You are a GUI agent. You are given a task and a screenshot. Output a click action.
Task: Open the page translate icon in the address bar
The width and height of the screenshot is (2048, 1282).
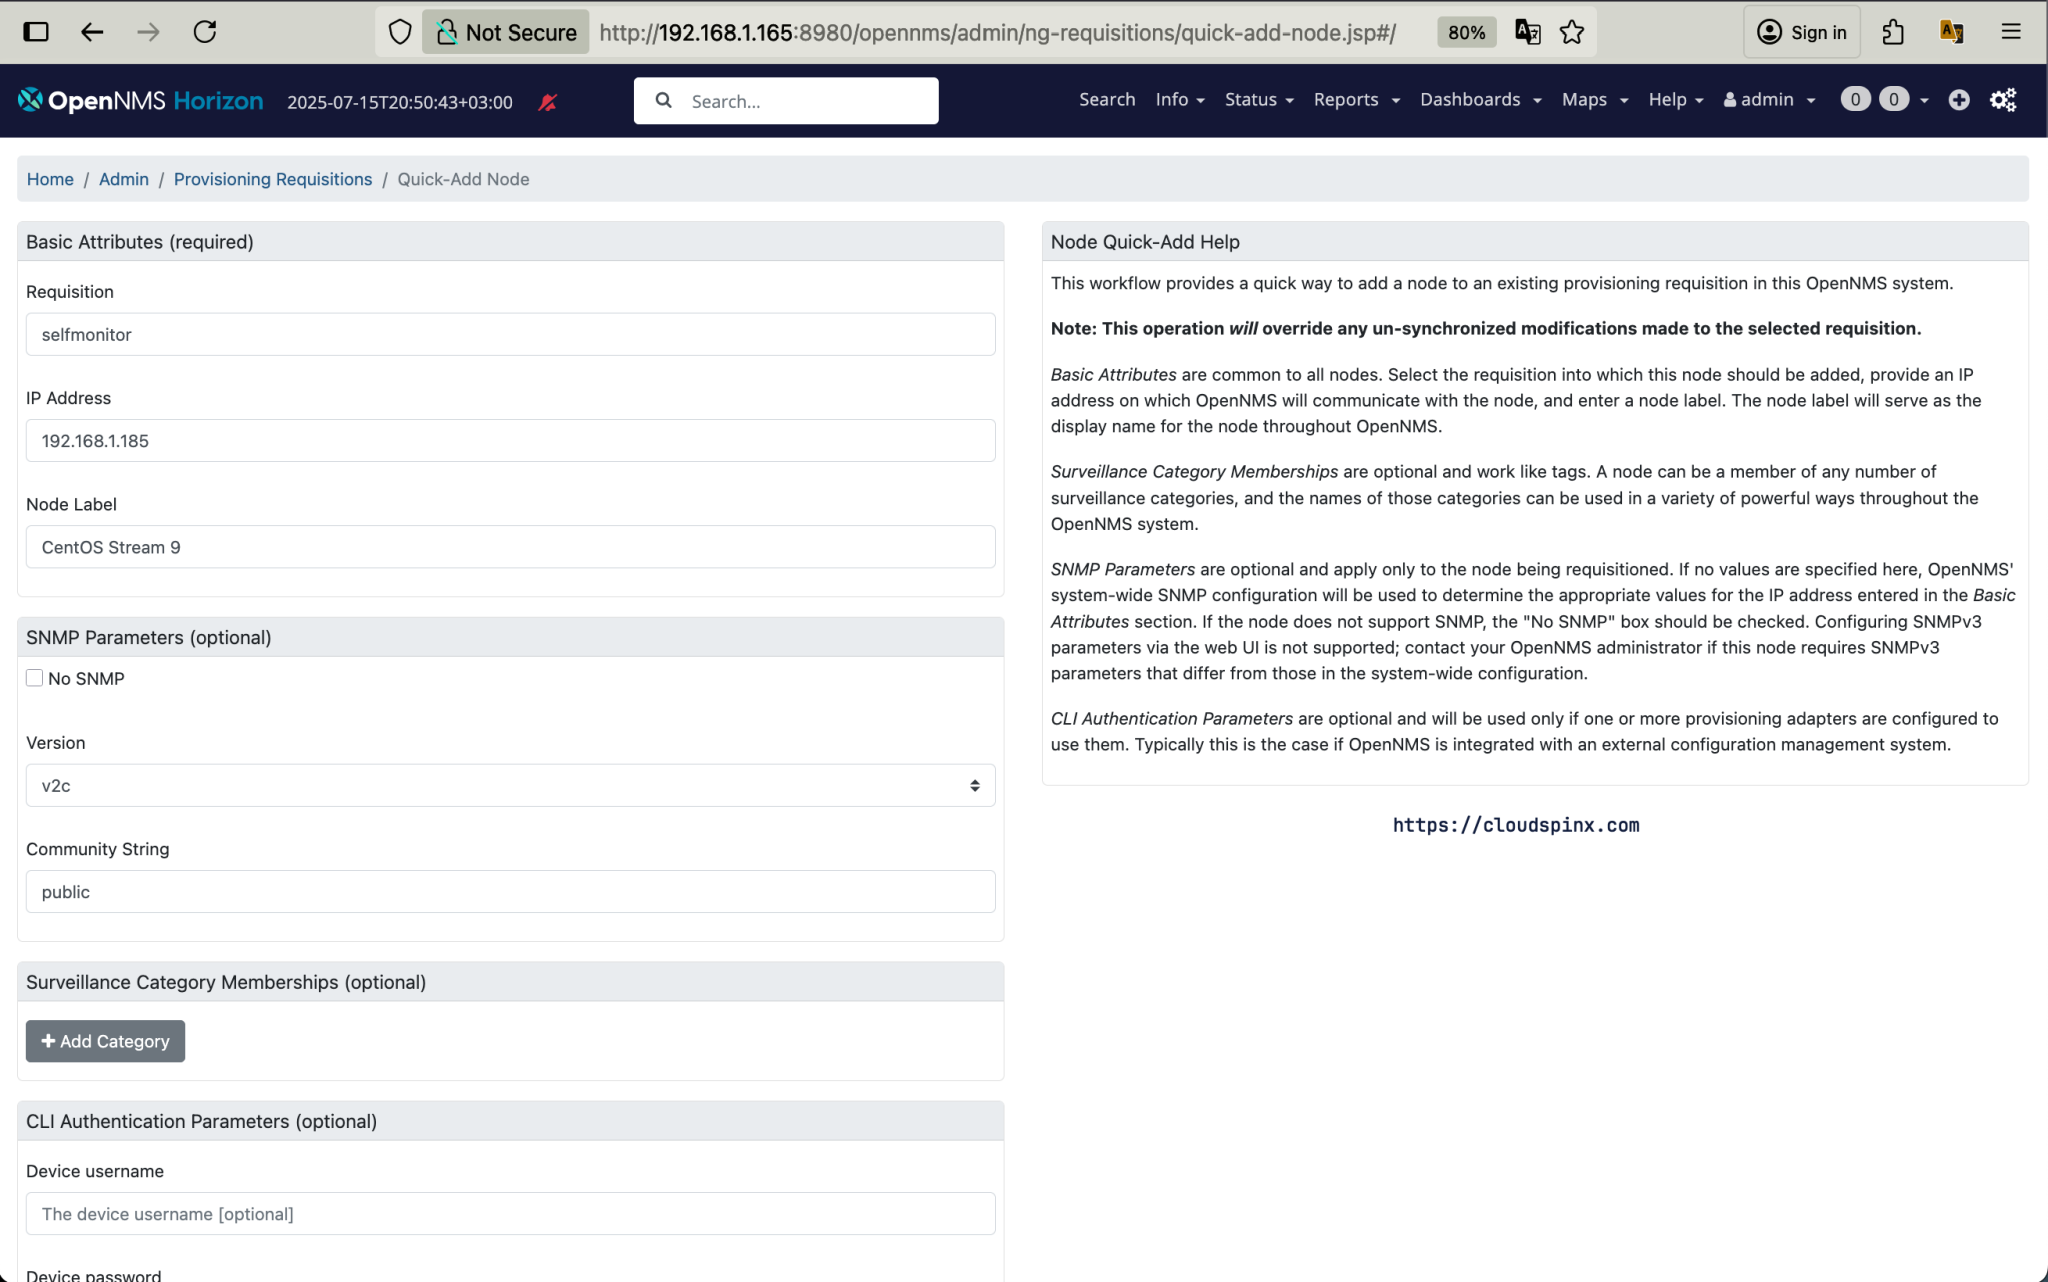click(x=1526, y=32)
